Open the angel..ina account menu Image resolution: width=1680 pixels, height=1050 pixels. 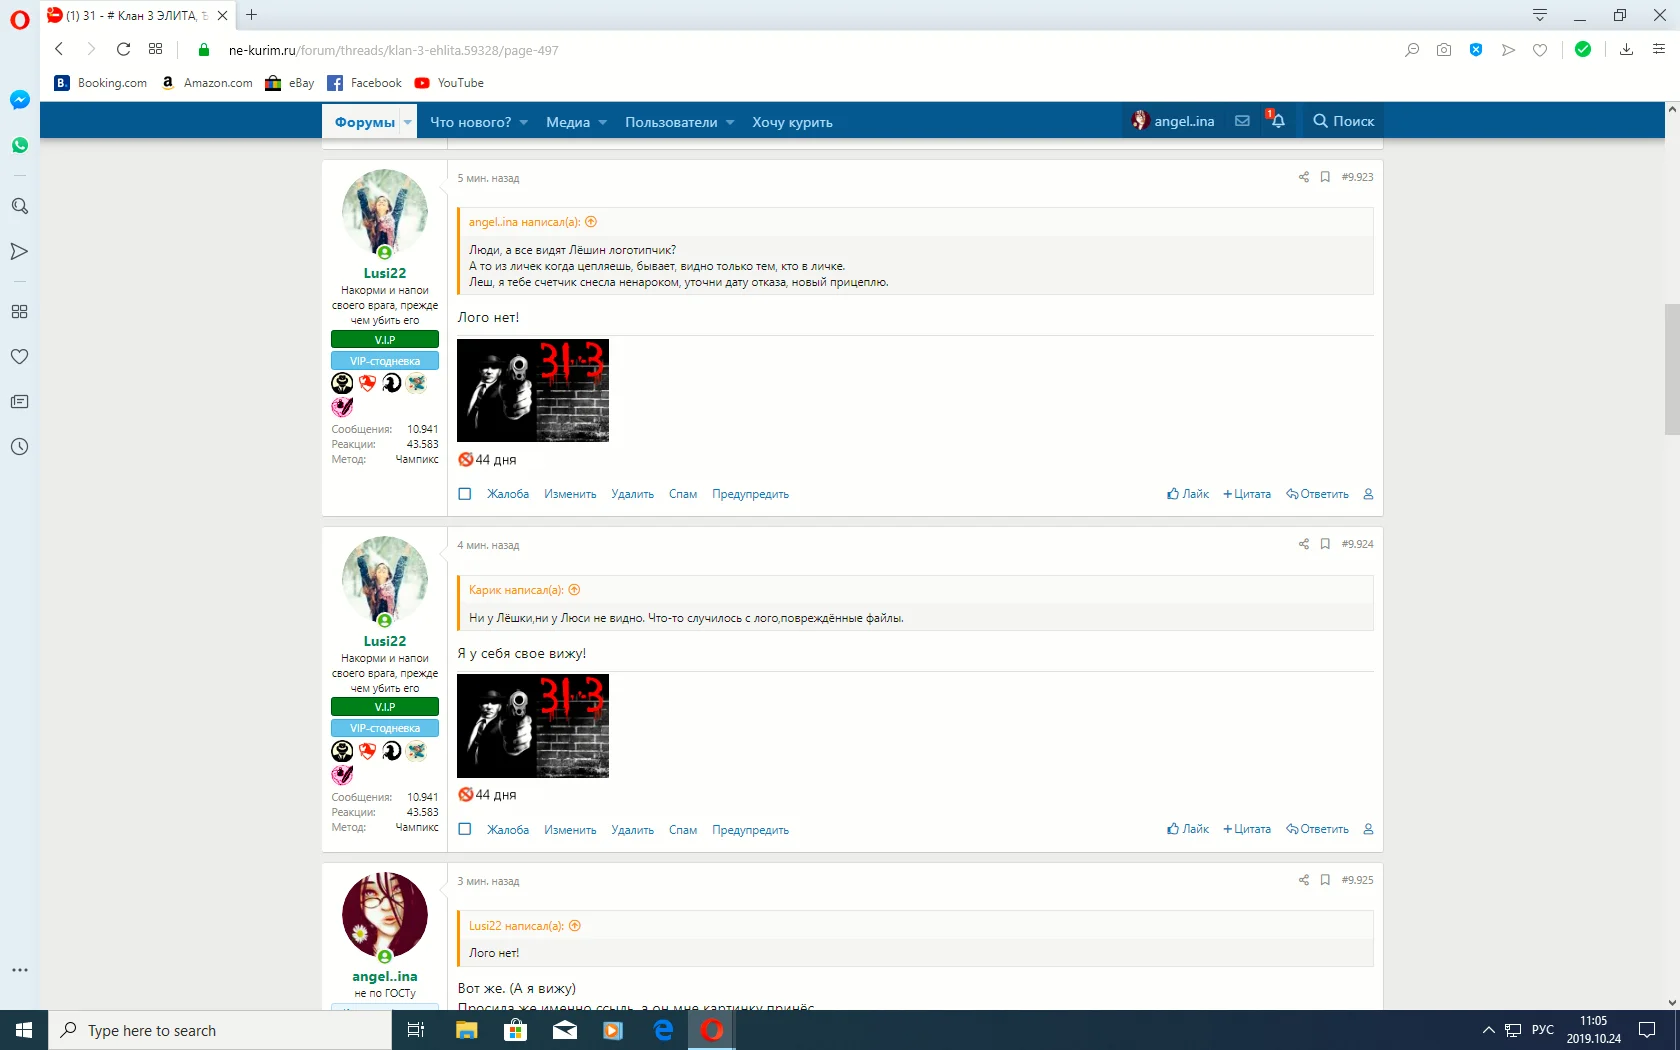pos(1173,121)
